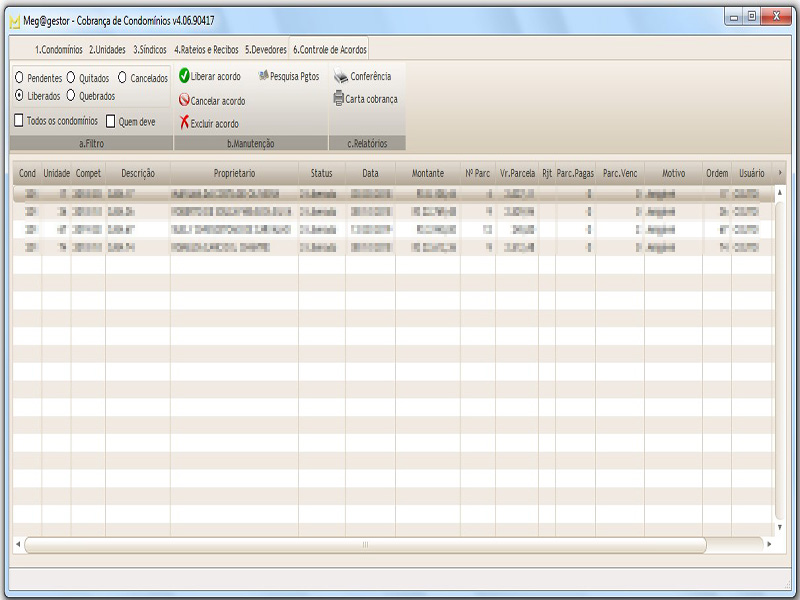Click the horizontal scrollbar at grid bottom
800x600 pixels.
coord(365,545)
